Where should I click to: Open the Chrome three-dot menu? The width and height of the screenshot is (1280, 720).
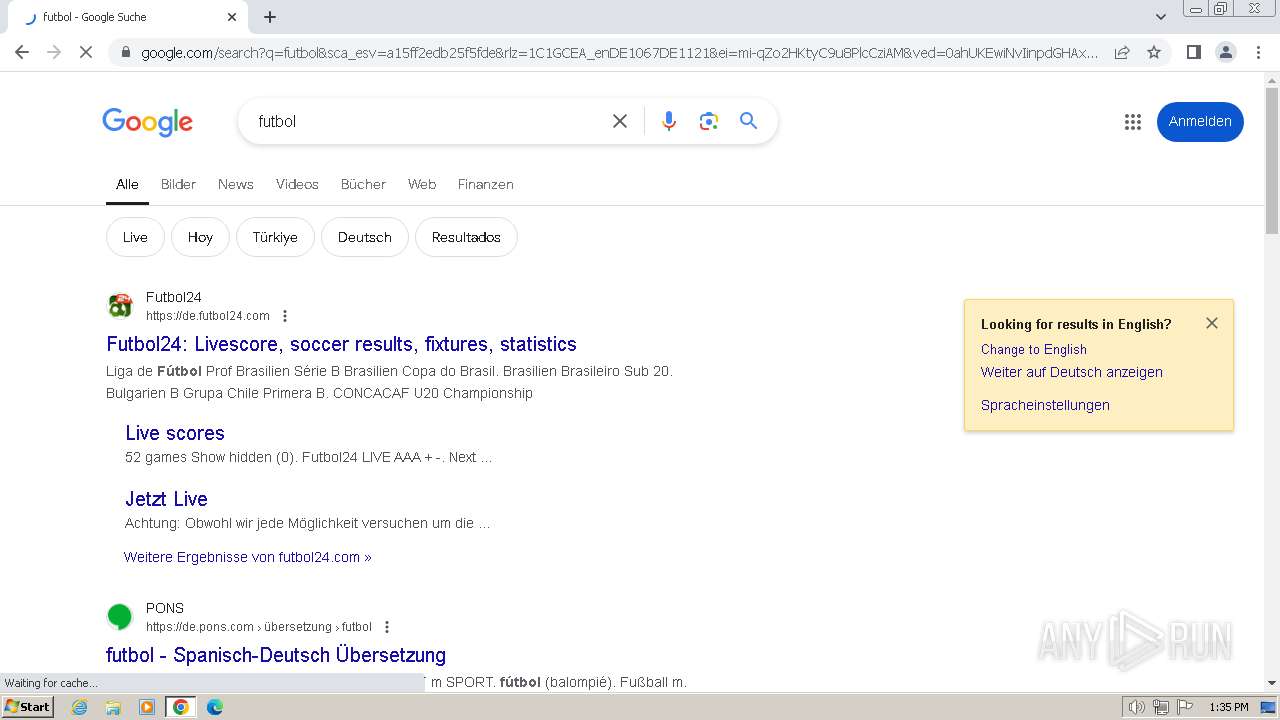[1258, 52]
